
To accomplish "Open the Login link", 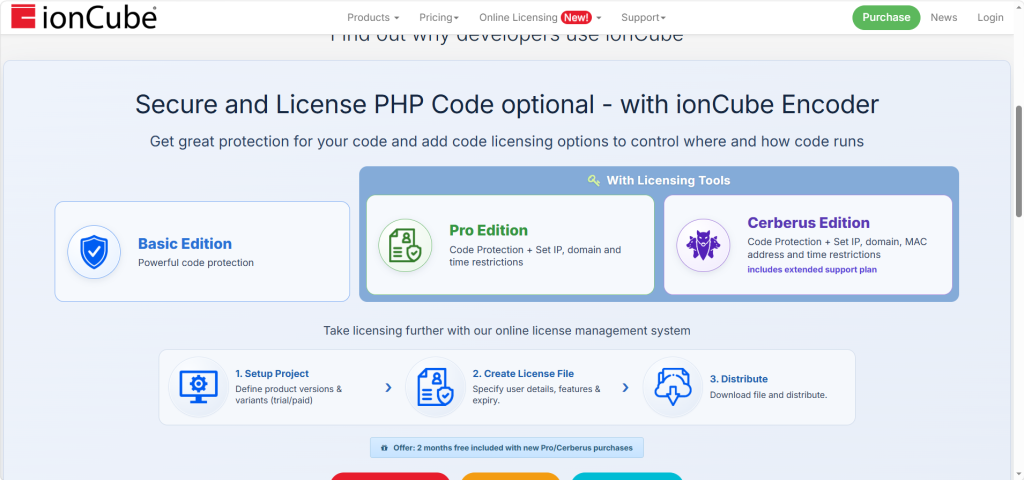I will pos(990,18).
